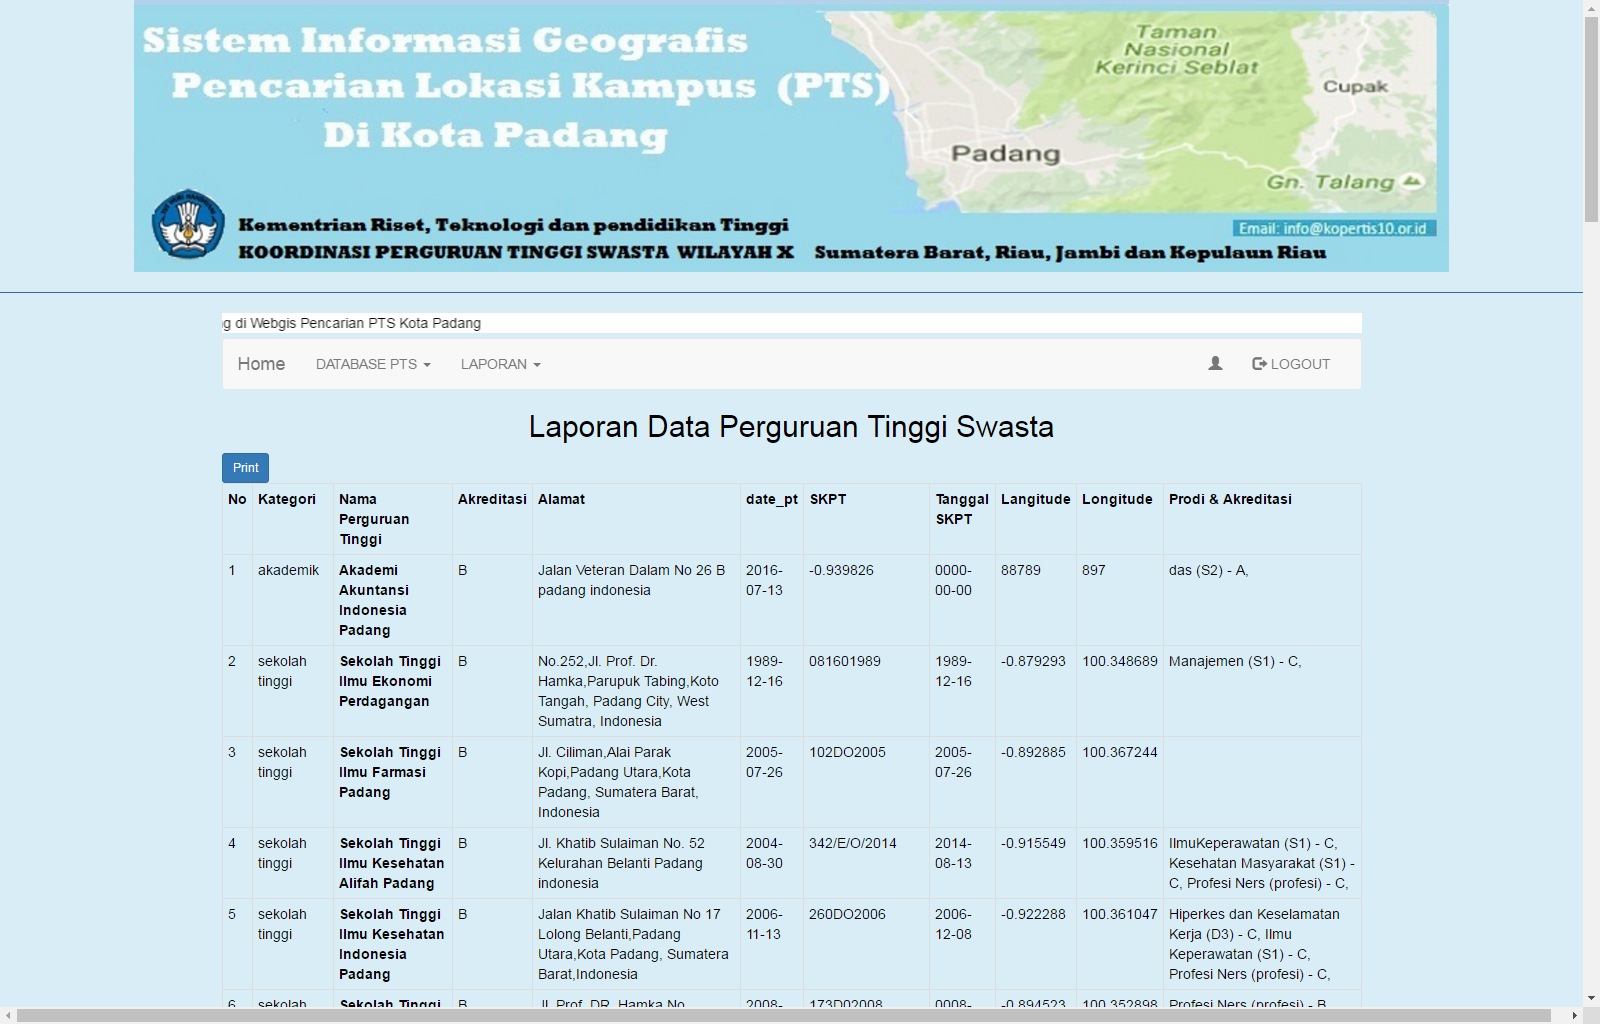
Task: Open the DATABASE PTS dropdown menu
Action: (x=373, y=364)
